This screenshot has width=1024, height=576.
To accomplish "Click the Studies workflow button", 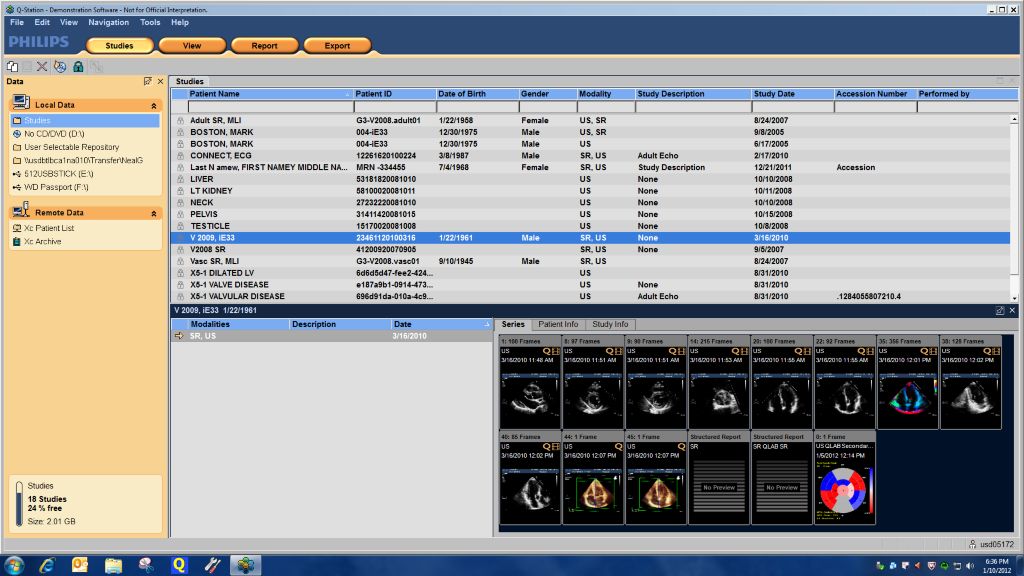I will (120, 46).
